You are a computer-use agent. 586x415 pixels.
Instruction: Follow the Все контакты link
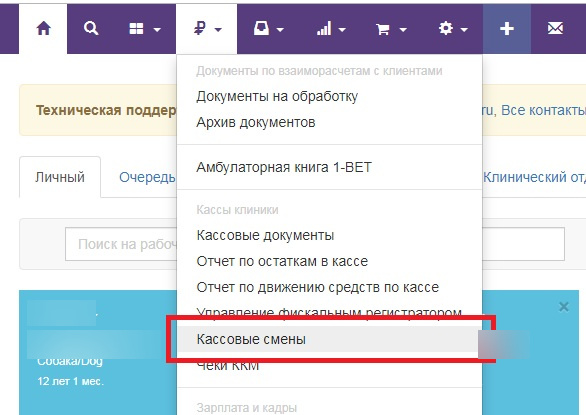543,110
